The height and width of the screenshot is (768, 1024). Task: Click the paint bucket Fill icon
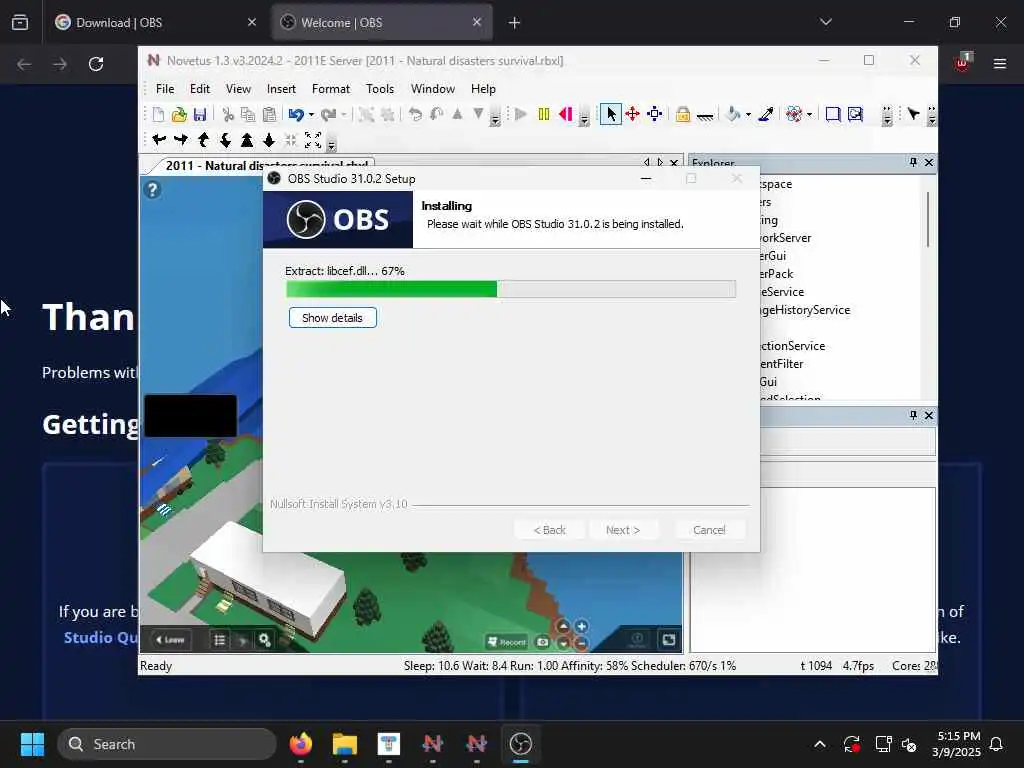coord(733,115)
